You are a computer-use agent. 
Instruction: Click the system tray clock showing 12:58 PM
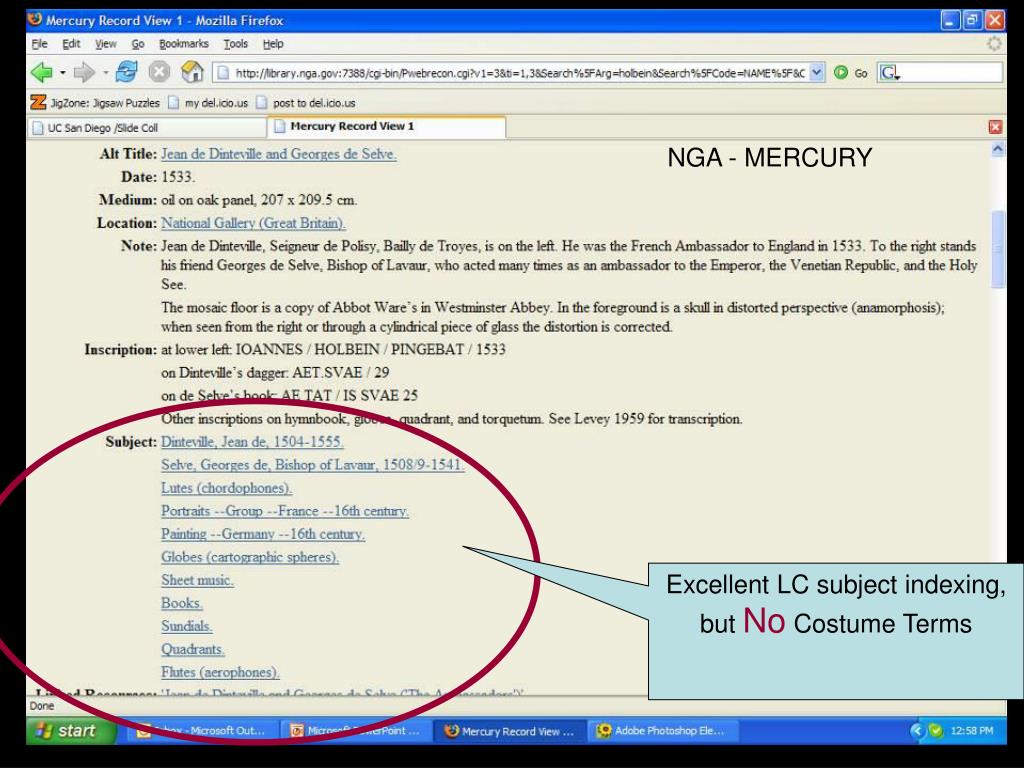pos(972,731)
